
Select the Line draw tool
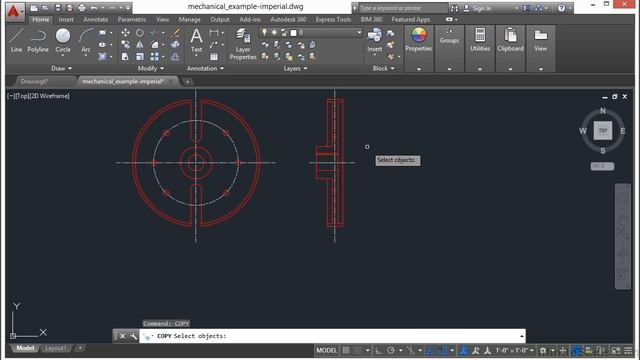[x=16, y=41]
